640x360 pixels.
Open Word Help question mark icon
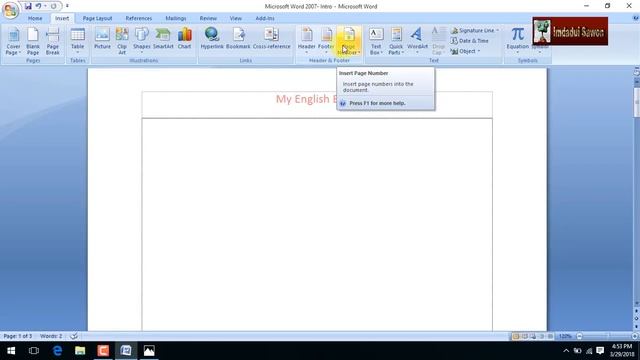(x=636, y=18)
